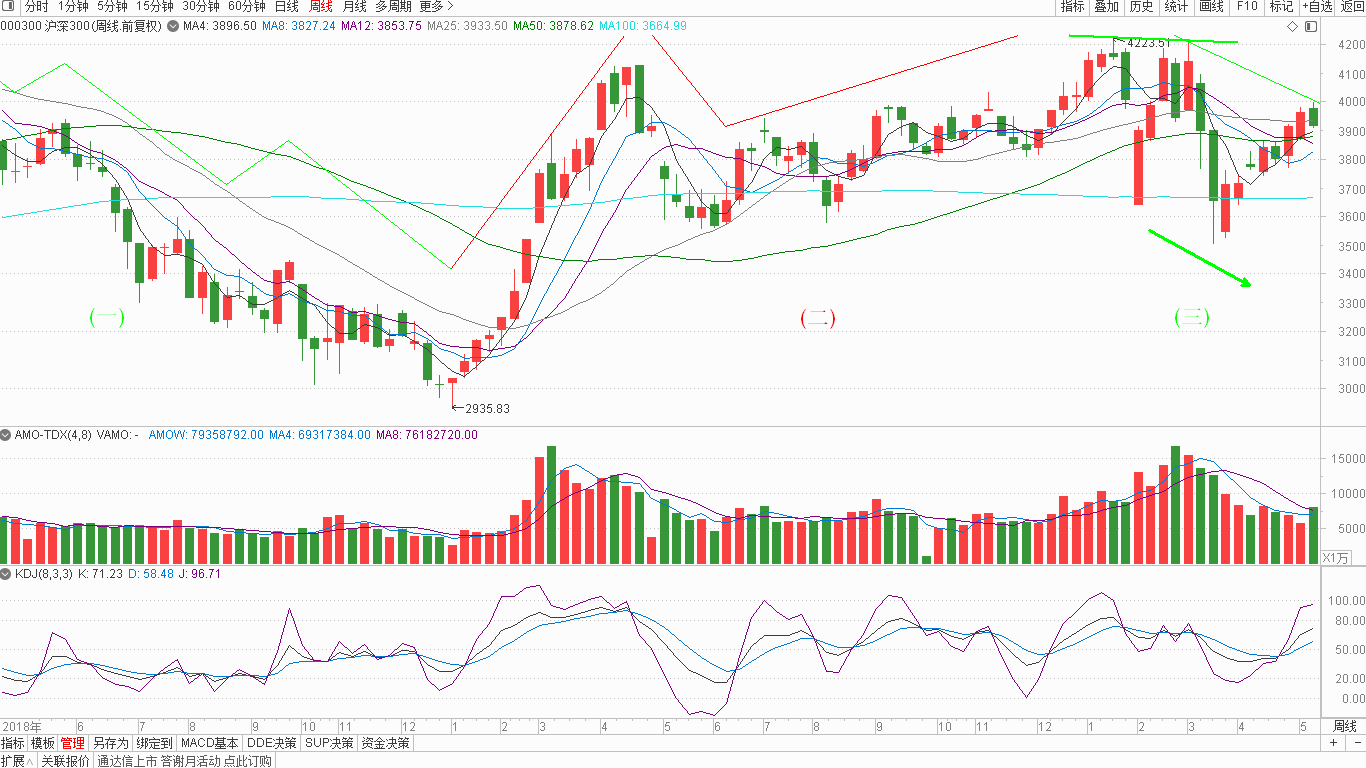Image resolution: width=1366 pixels, height=768 pixels.
Task: Click the 另存为 save-as tab
Action: (111, 743)
